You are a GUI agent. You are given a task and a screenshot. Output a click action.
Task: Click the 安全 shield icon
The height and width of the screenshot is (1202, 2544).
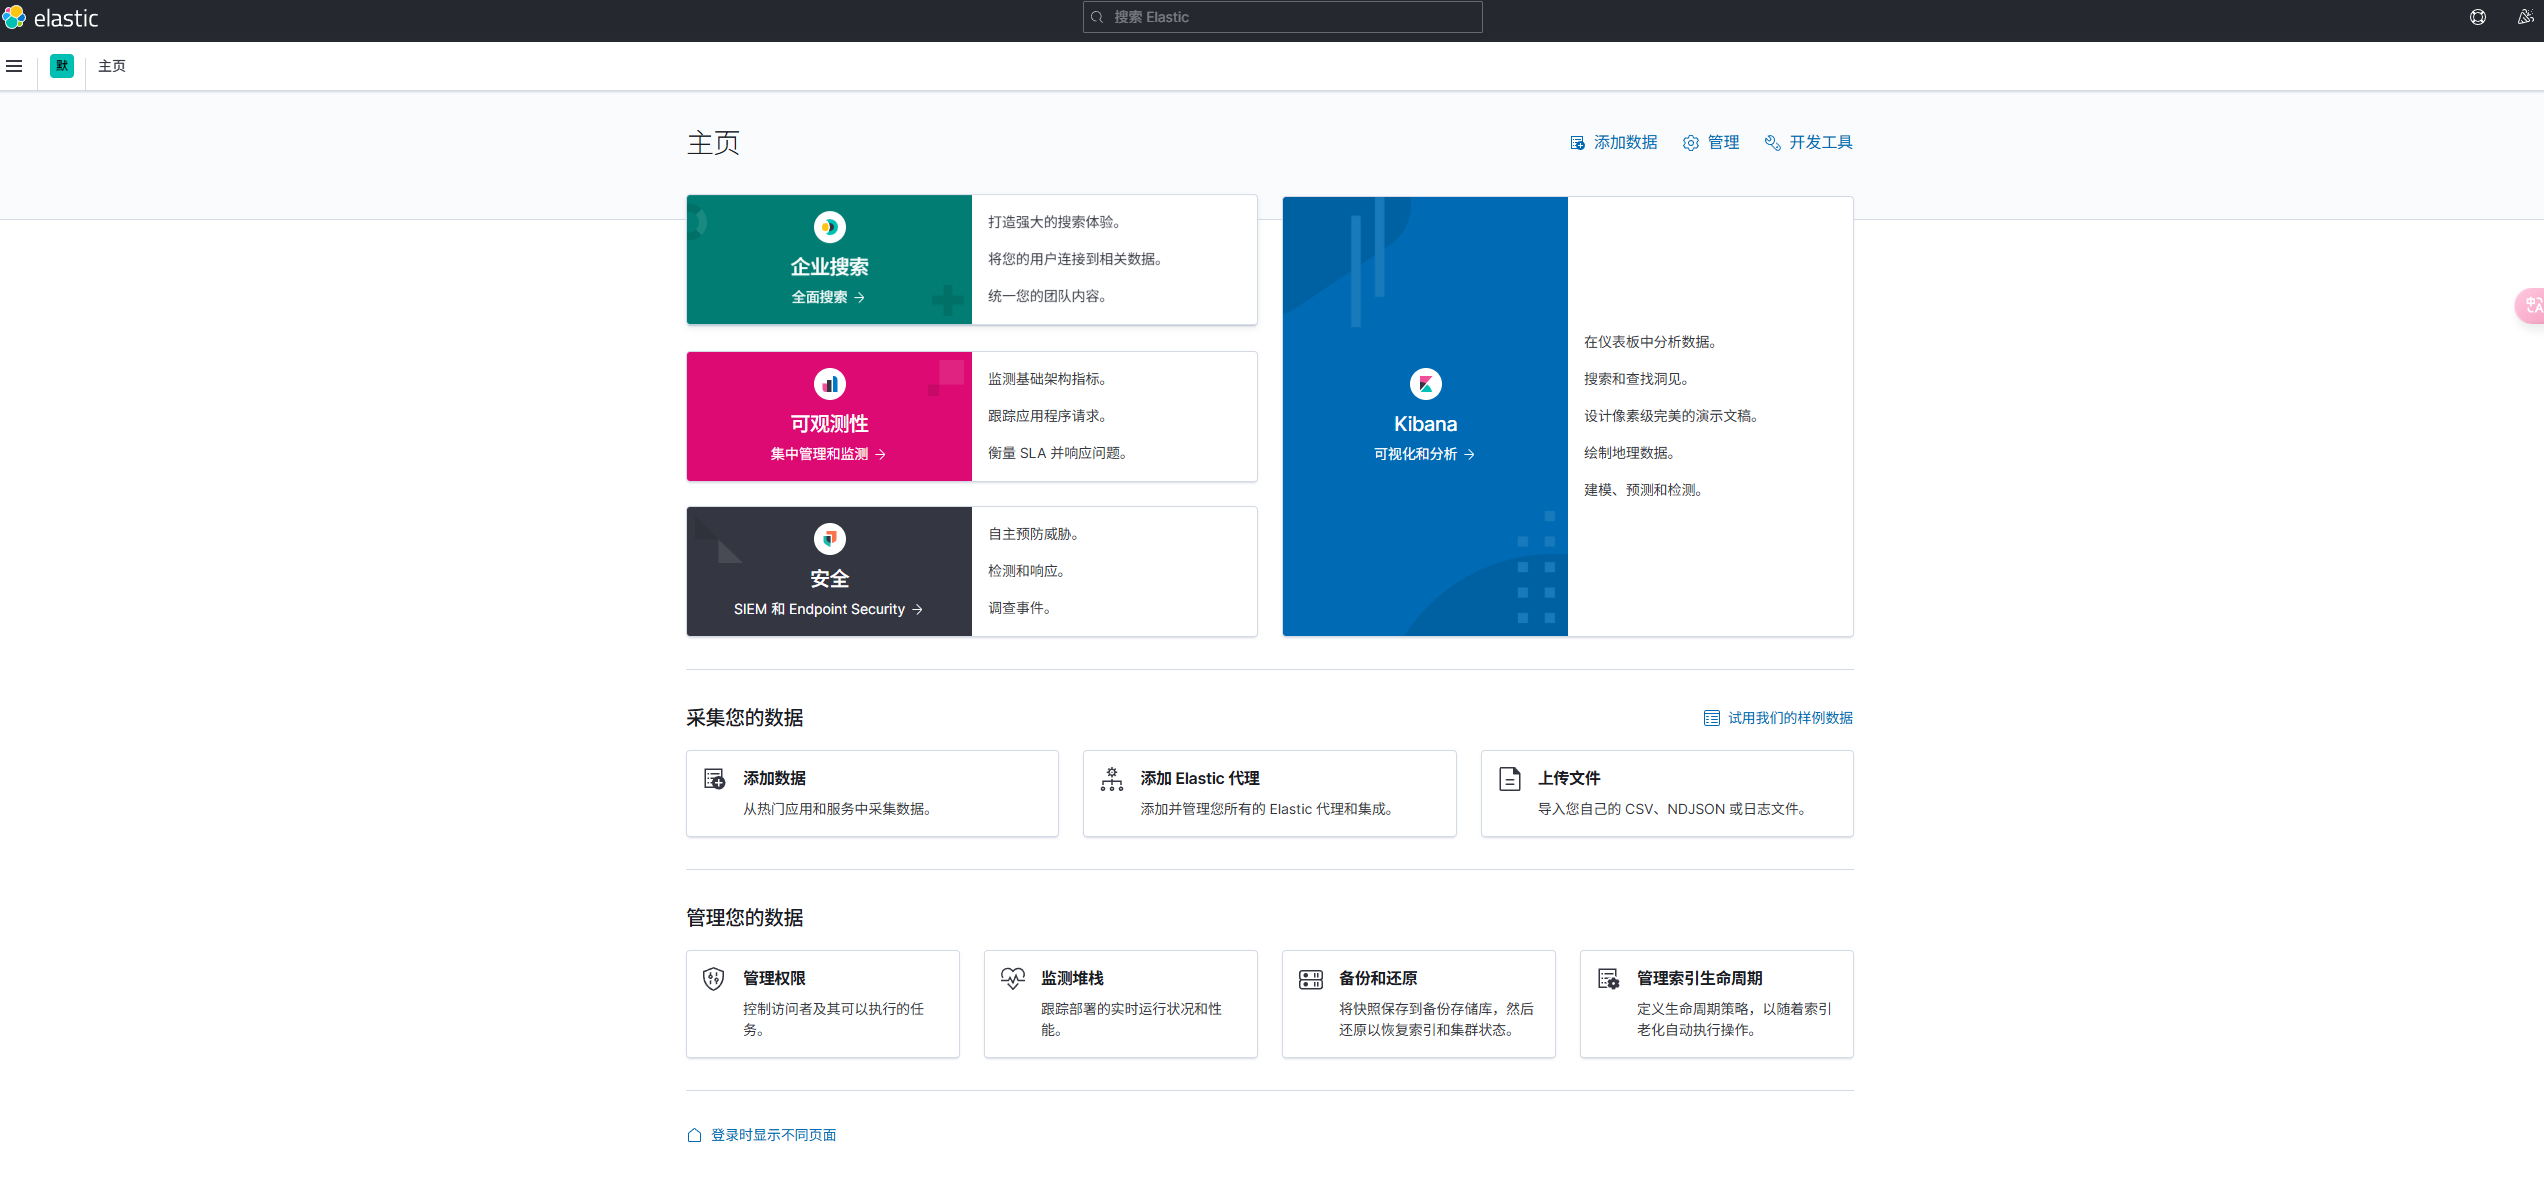tap(829, 537)
